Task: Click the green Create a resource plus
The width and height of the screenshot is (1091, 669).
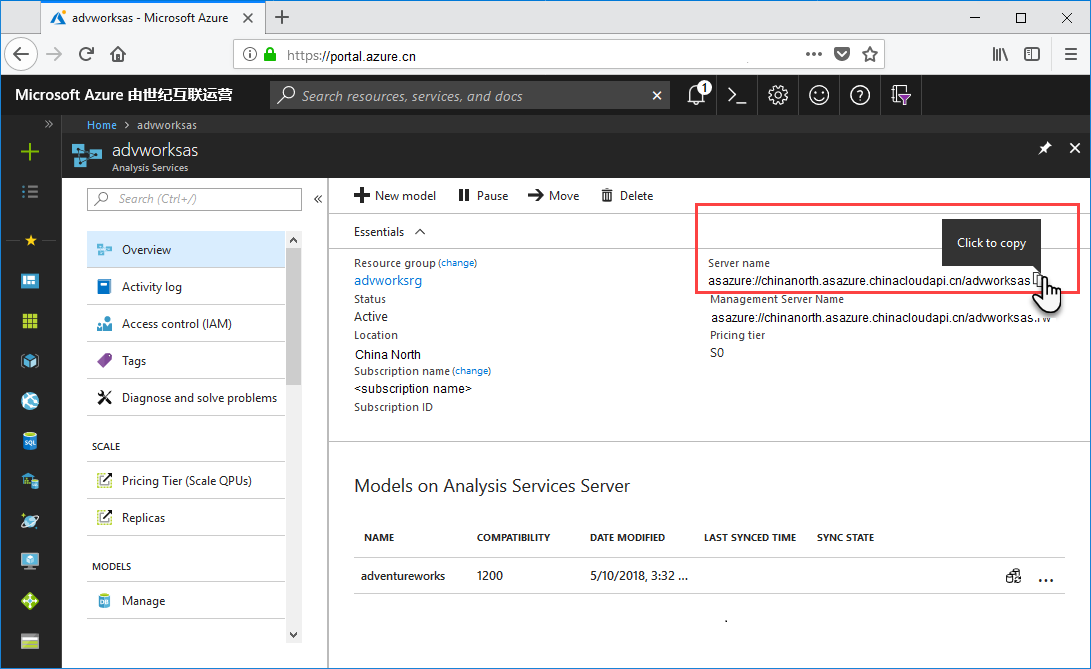Action: (x=30, y=152)
